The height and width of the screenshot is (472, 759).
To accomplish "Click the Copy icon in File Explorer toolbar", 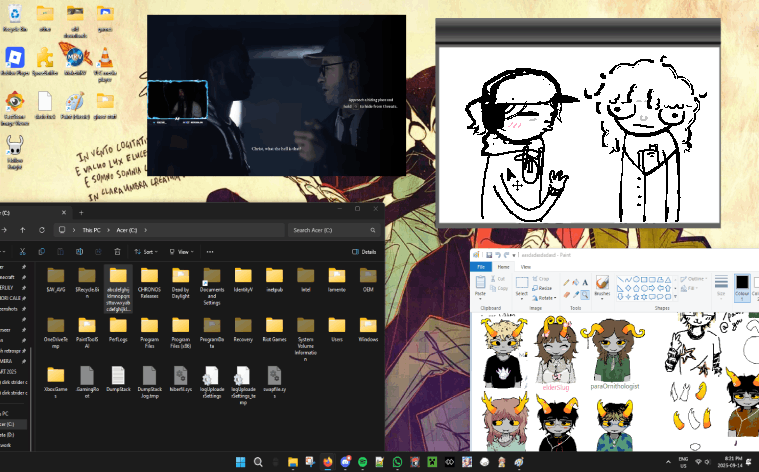I will pyautogui.click(x=42, y=252).
